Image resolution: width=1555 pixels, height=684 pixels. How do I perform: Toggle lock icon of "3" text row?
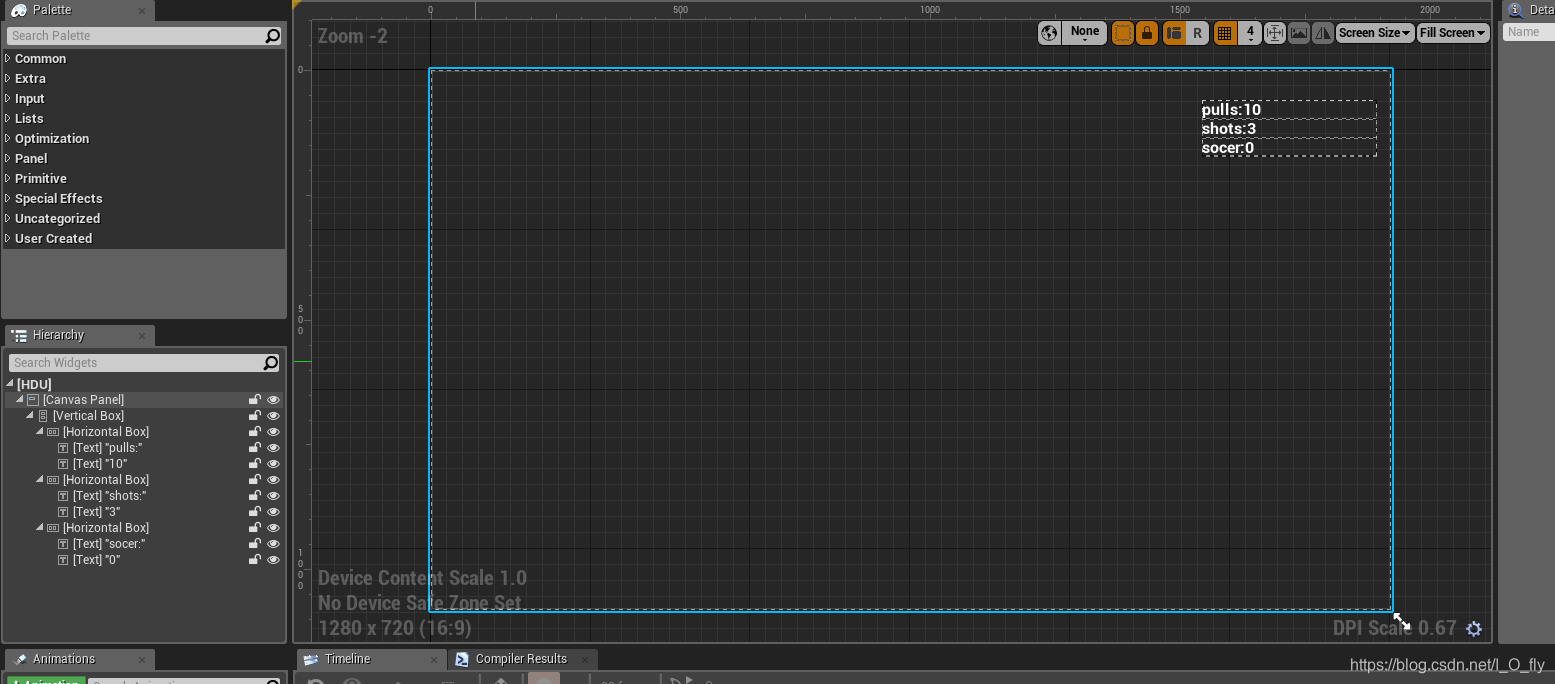pos(255,512)
